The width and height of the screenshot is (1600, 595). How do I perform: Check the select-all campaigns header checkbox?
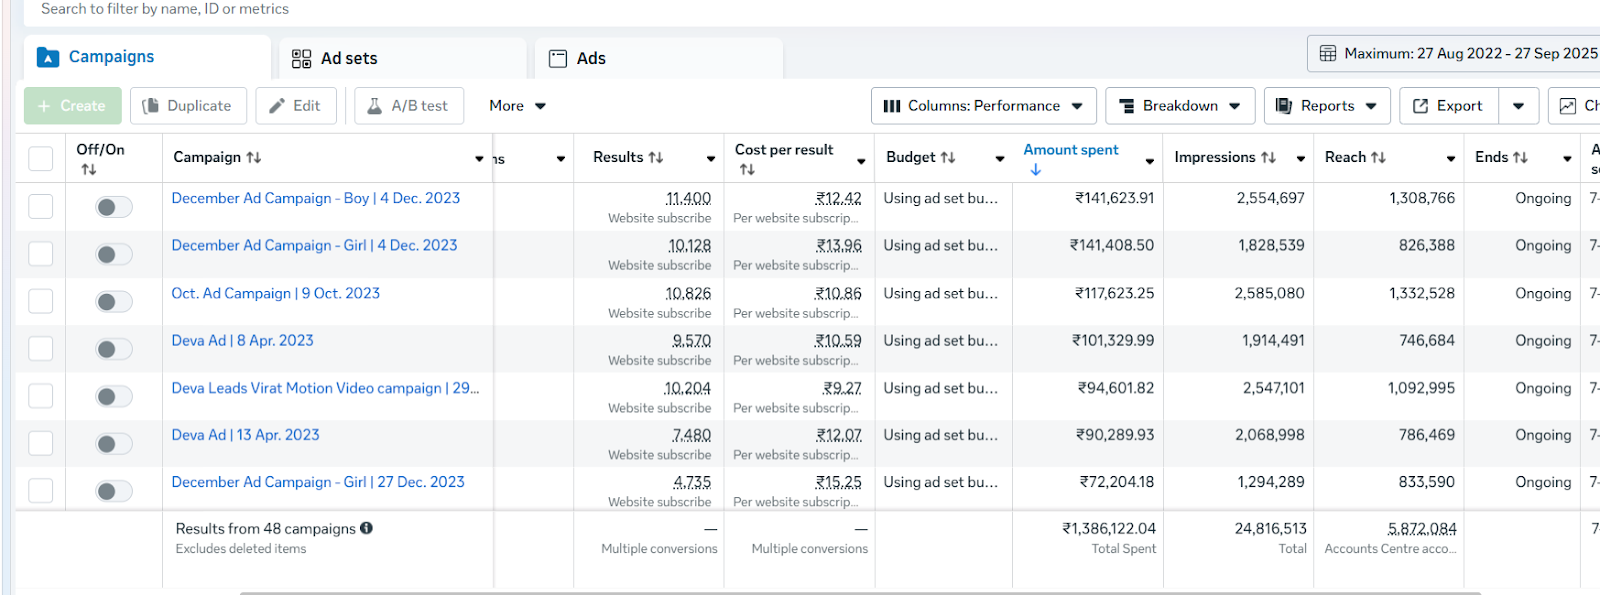point(40,158)
